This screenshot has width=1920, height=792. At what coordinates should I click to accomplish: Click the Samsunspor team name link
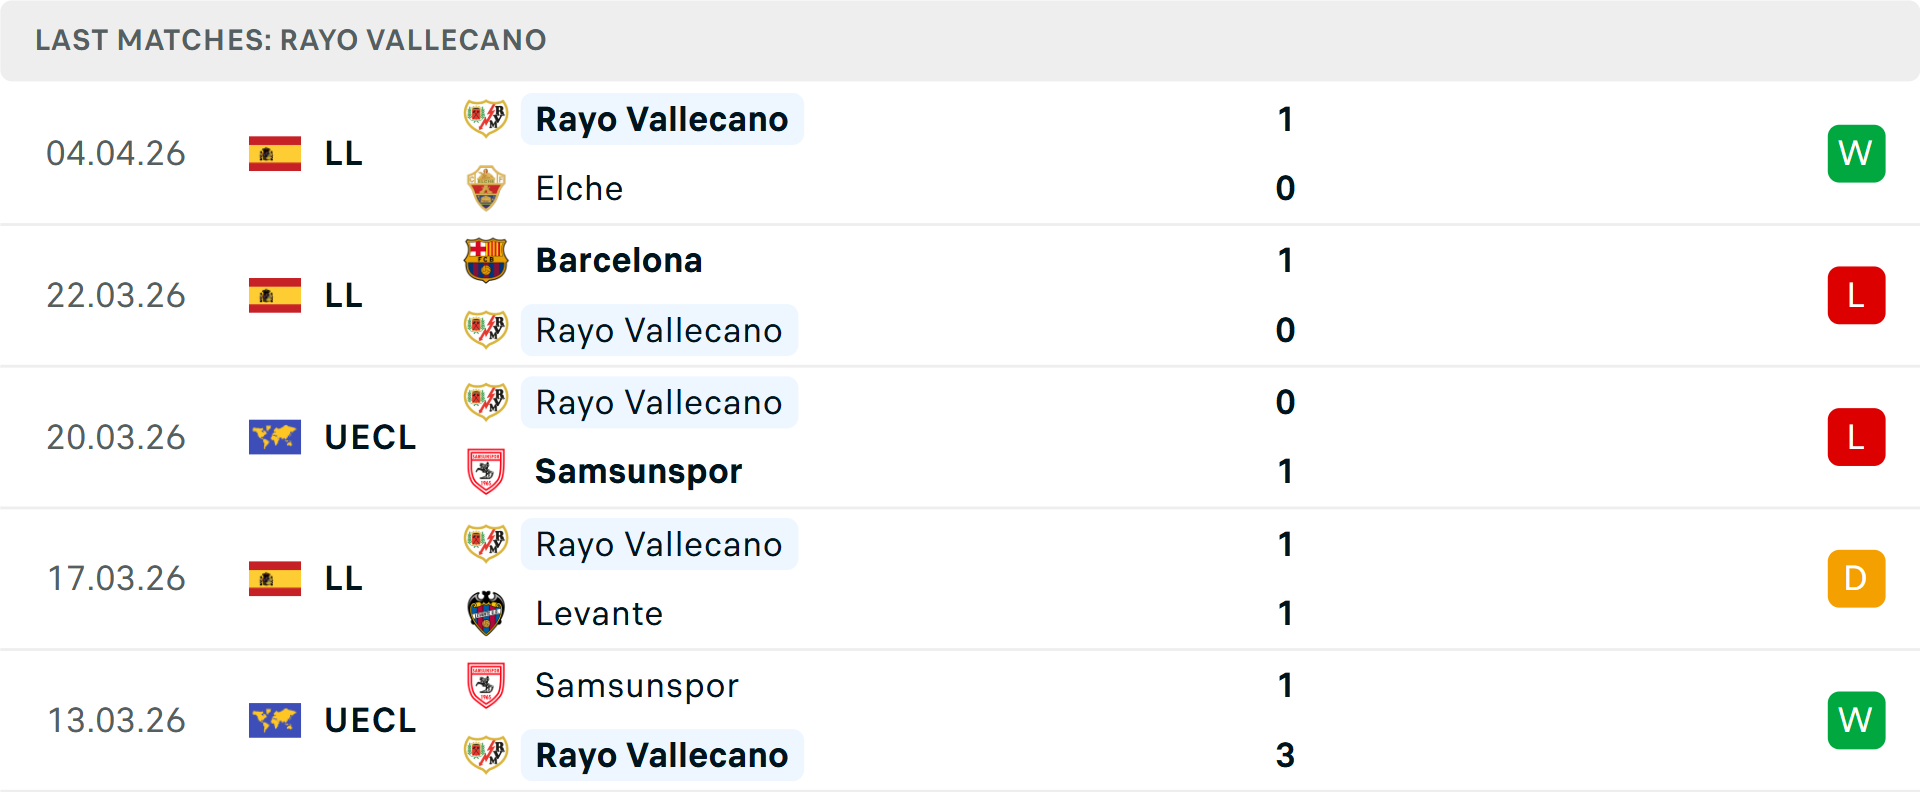(x=639, y=471)
